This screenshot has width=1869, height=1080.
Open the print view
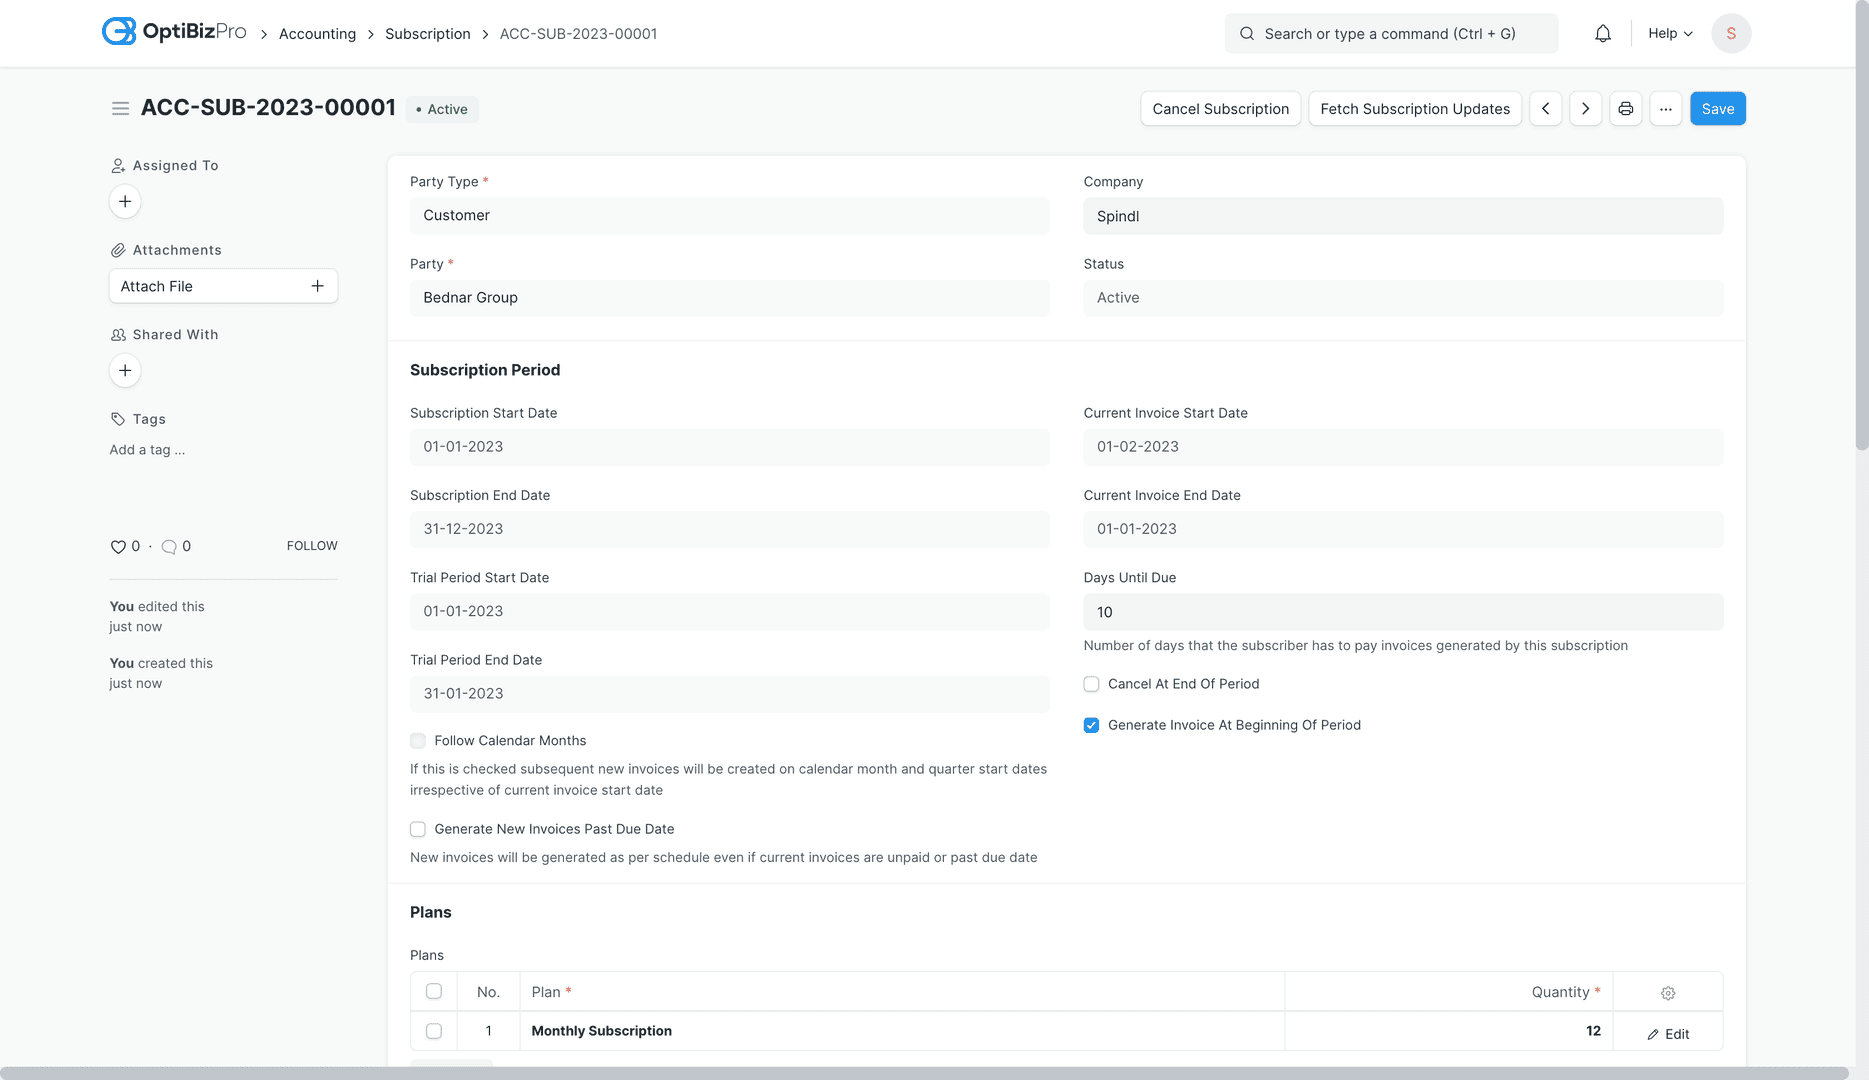click(1625, 108)
